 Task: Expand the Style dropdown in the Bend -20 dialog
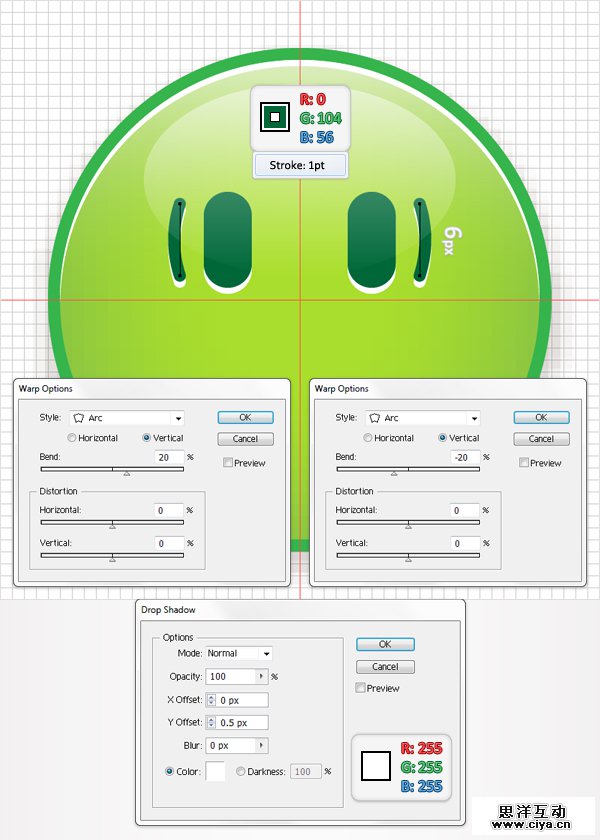tap(474, 418)
